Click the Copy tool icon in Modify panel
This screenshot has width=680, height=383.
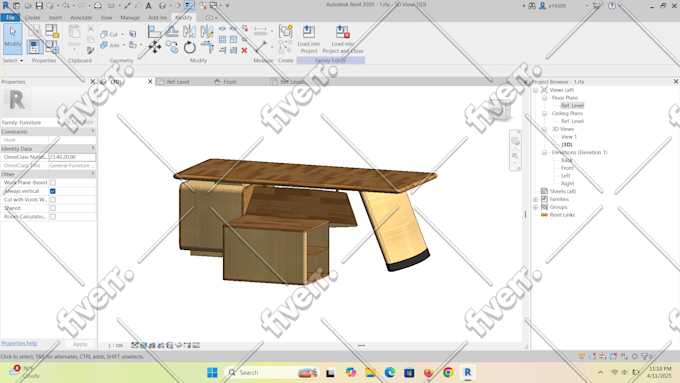(x=172, y=47)
